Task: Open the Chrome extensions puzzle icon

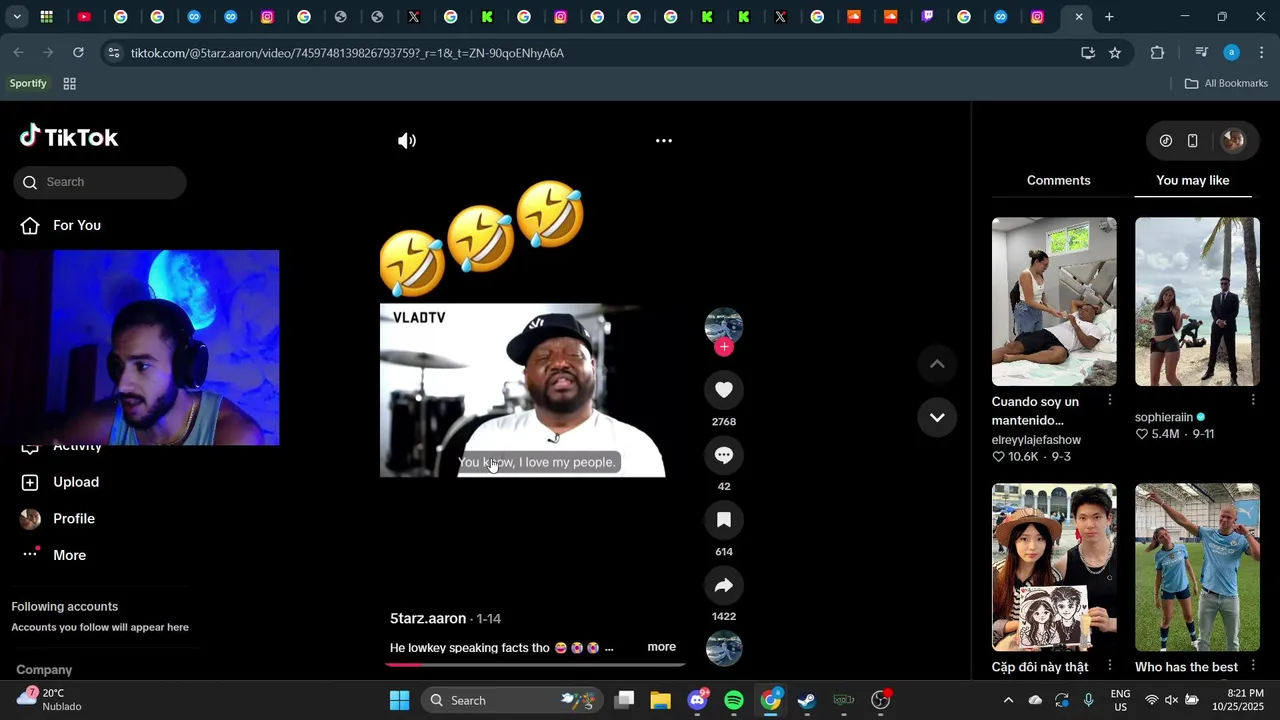Action: (x=1158, y=53)
